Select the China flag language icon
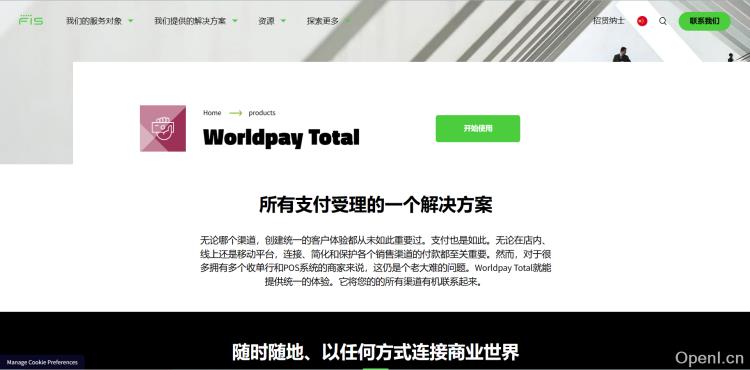This screenshot has height=370, width=750. pyautogui.click(x=642, y=21)
